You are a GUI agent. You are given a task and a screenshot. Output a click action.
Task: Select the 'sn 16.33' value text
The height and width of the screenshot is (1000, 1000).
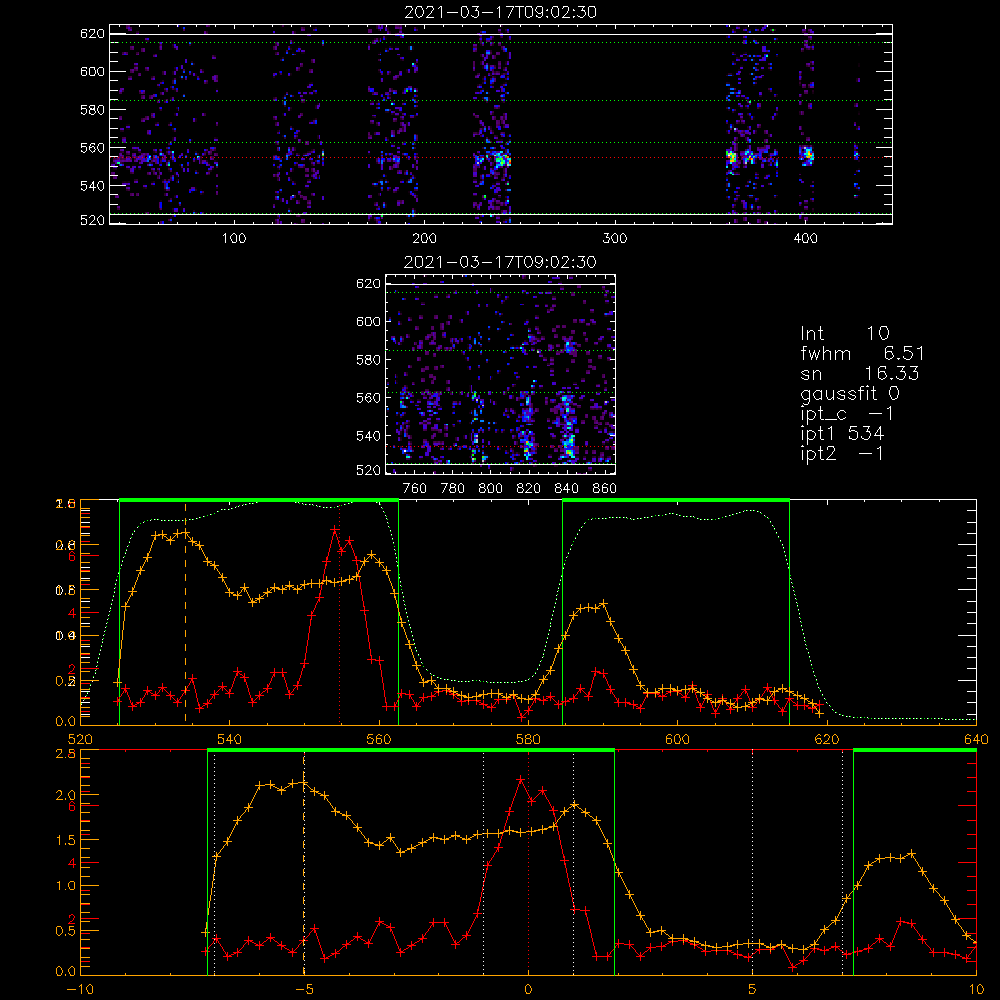coord(860,373)
